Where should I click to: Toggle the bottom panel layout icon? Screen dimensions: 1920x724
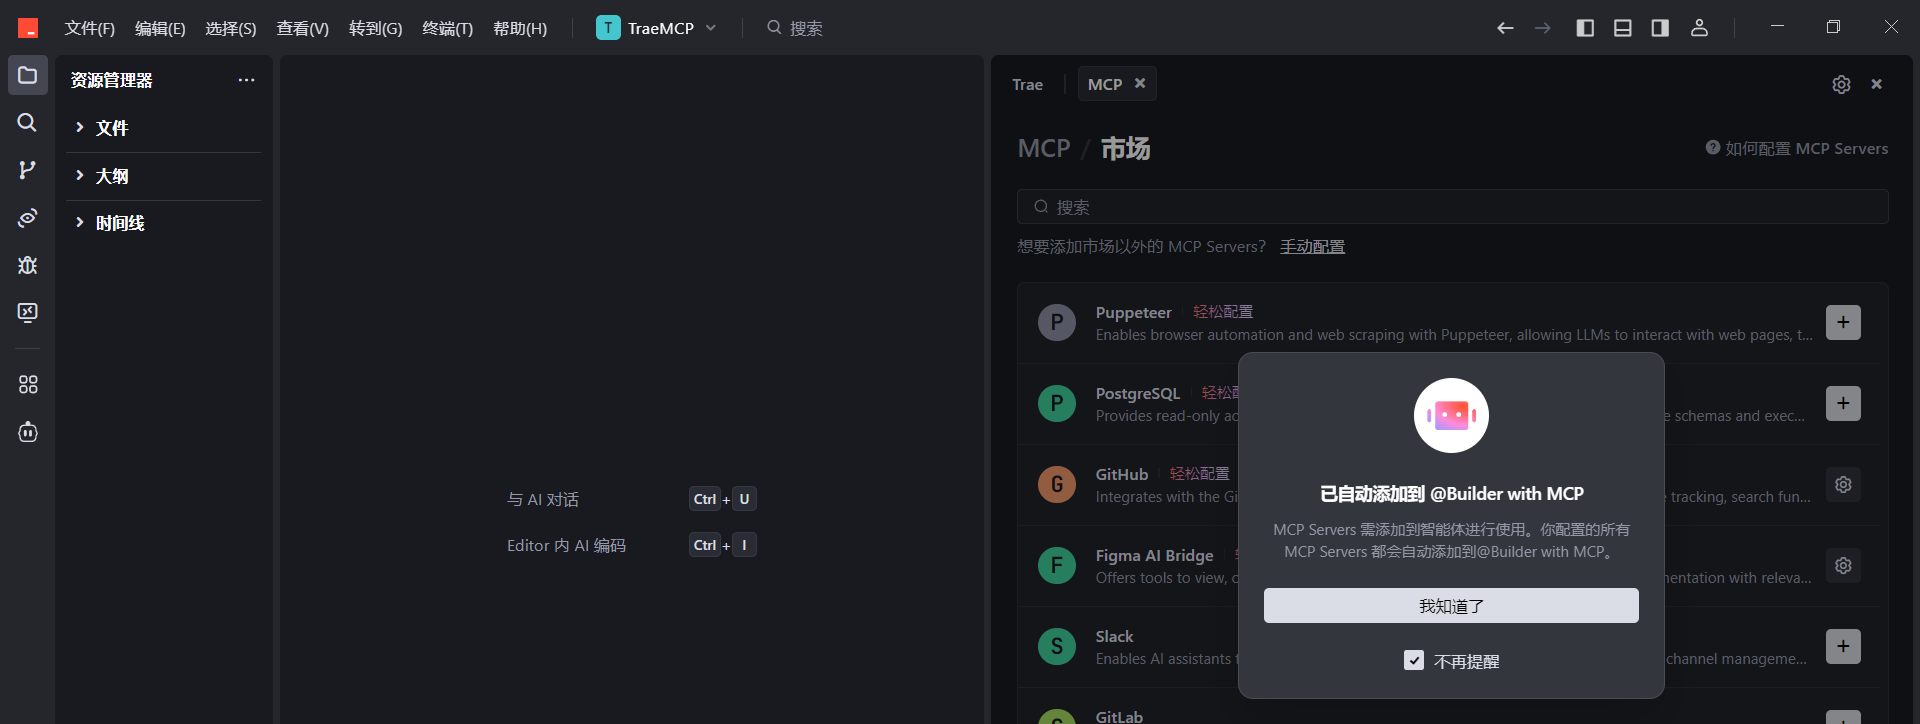[x=1623, y=28]
